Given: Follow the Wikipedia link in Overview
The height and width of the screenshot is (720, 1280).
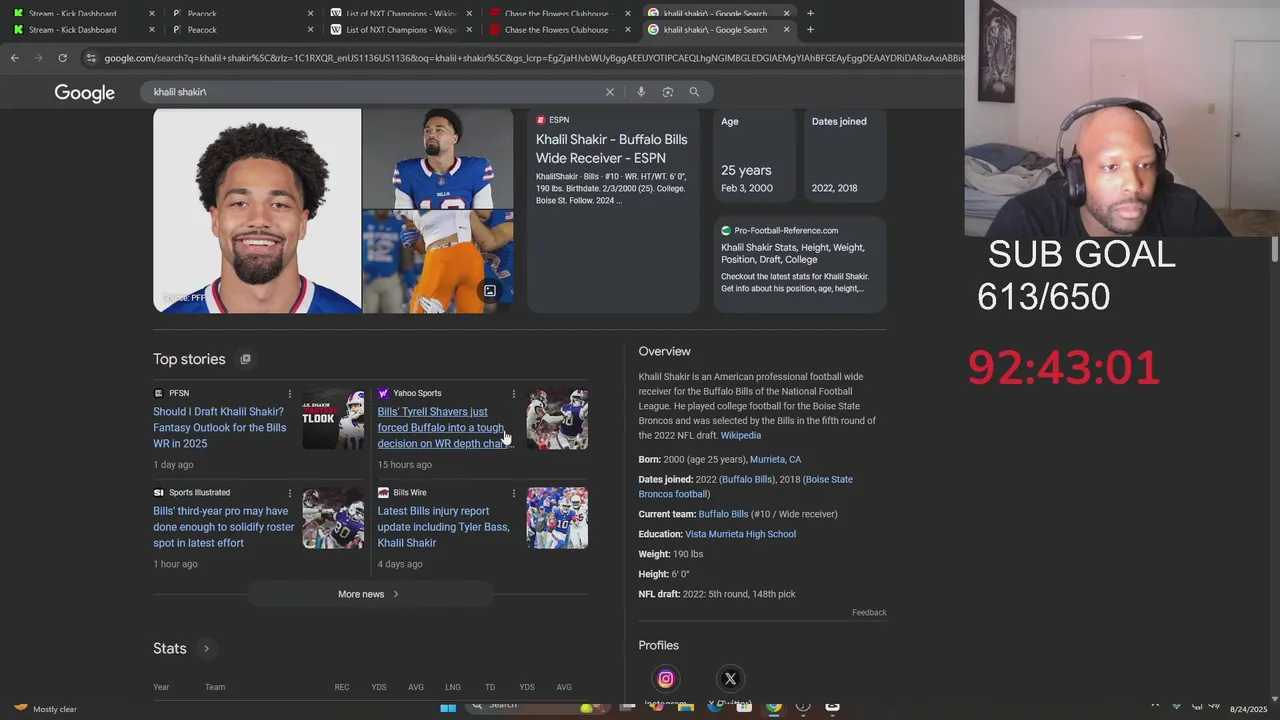Looking at the screenshot, I should click(741, 436).
